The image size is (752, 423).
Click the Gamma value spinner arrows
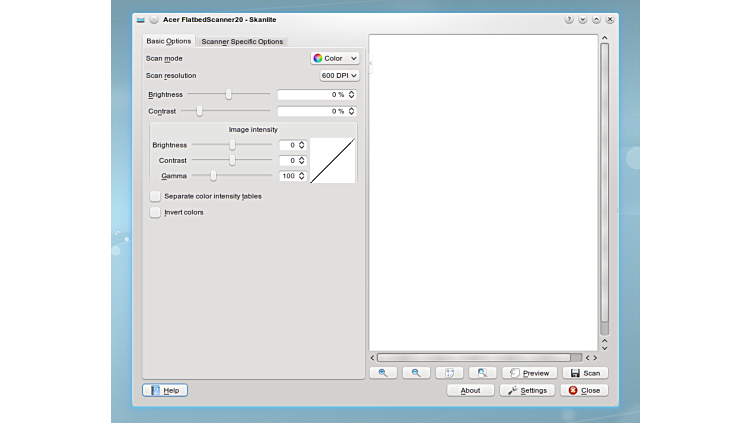coord(302,176)
